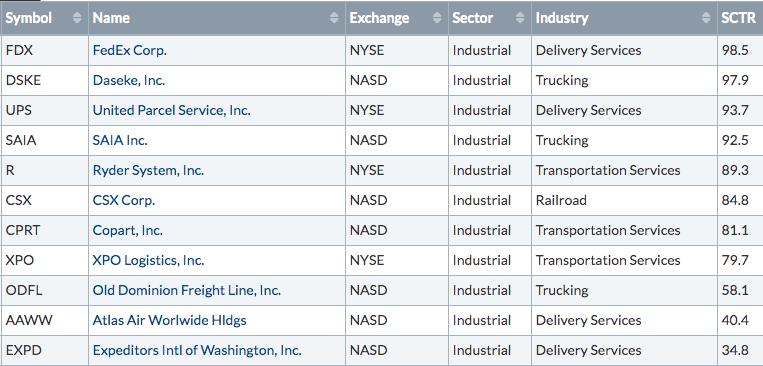Click Expeditors Intl of Washington link
The width and height of the screenshot is (763, 366).
tap(197, 350)
